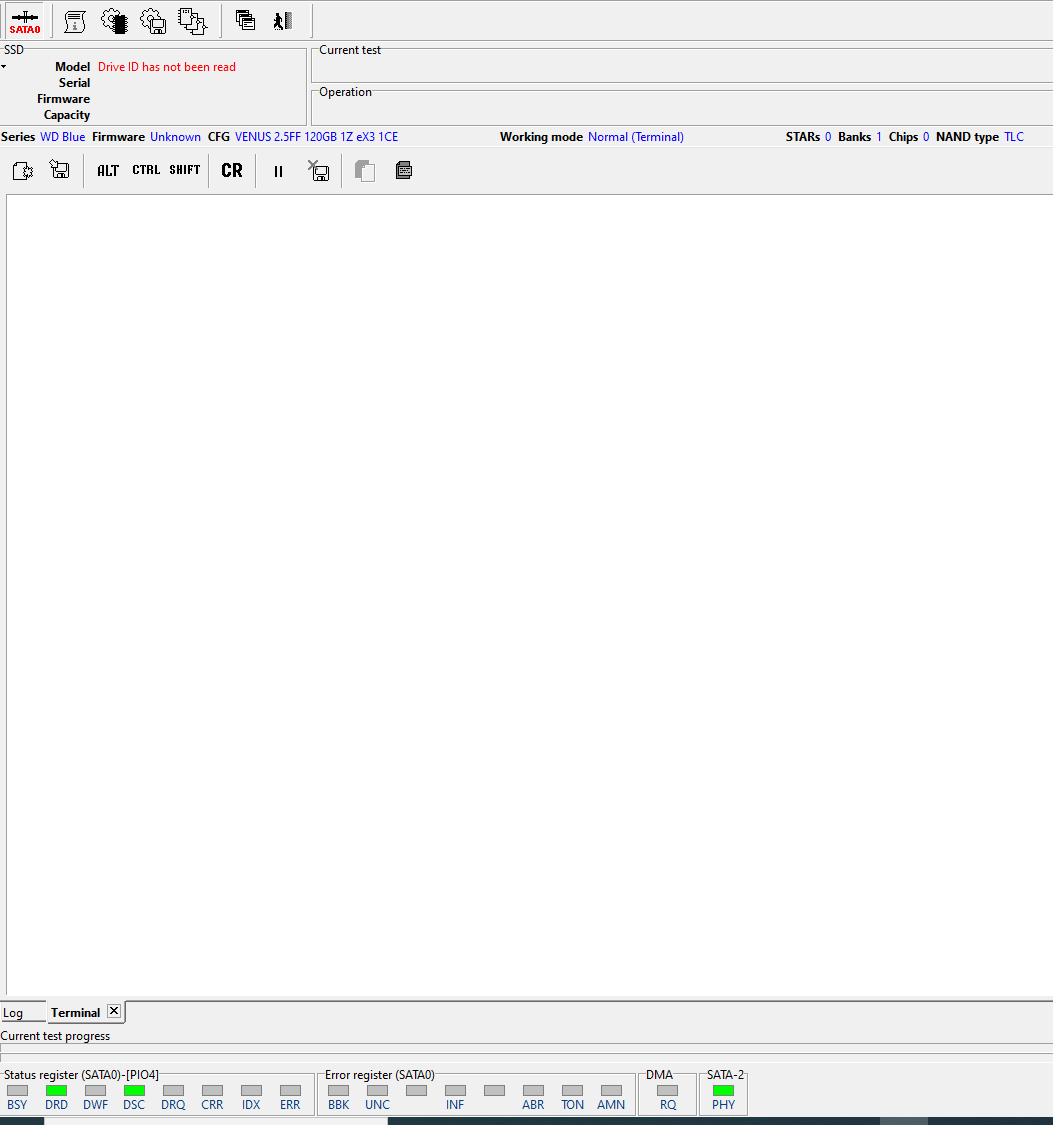Click the IDX status indicator
The image size is (1053, 1125).
251,1091
